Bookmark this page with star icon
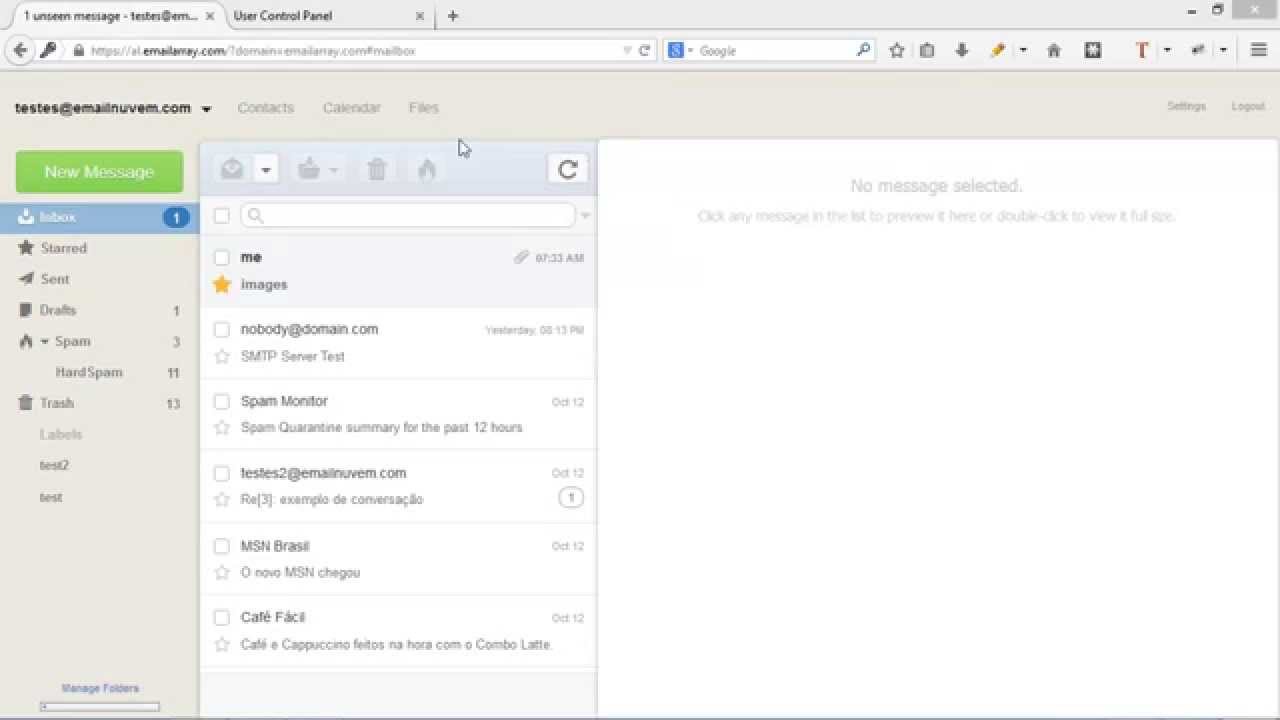Viewport: 1280px width, 720px height. point(897,50)
